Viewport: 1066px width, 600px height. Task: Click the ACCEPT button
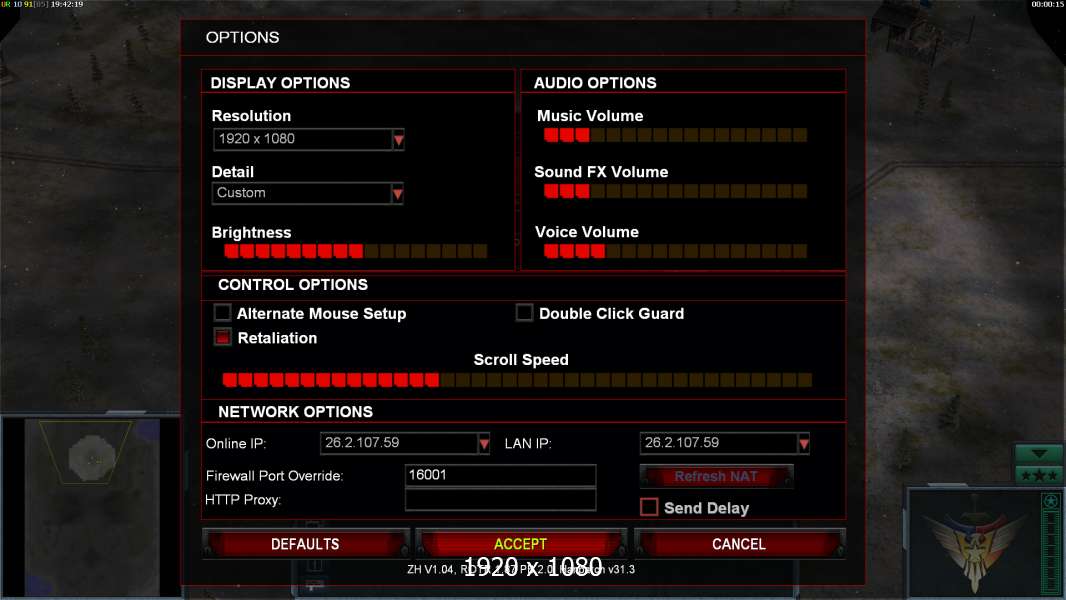click(521, 544)
